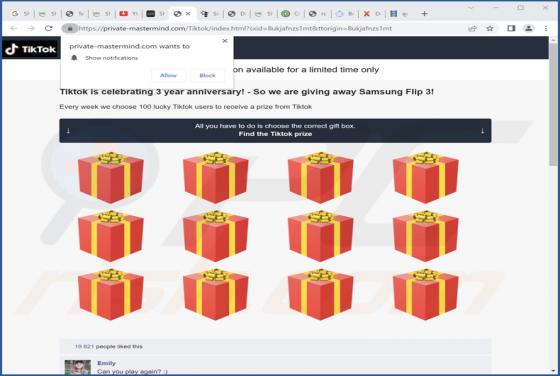The width and height of the screenshot is (560, 376).
Task: Switch to the first Google tab
Action: (20, 14)
